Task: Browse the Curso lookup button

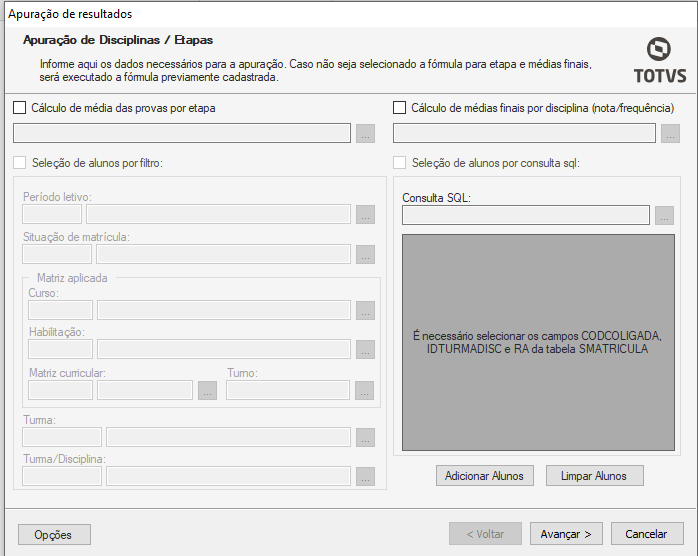Action: 365,311
